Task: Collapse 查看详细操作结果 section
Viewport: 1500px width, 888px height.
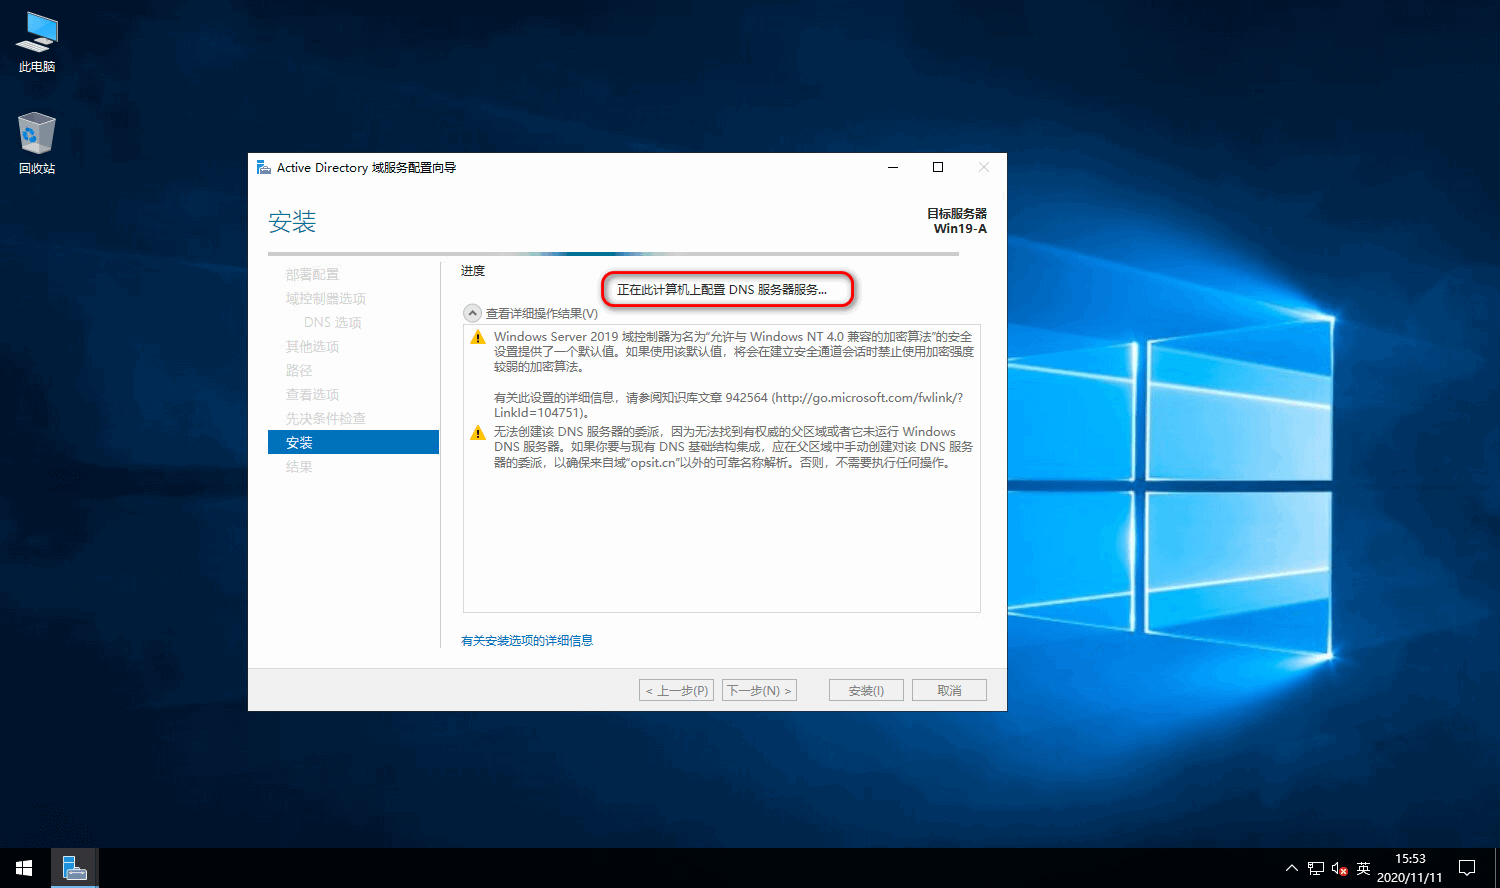Action: (x=472, y=313)
